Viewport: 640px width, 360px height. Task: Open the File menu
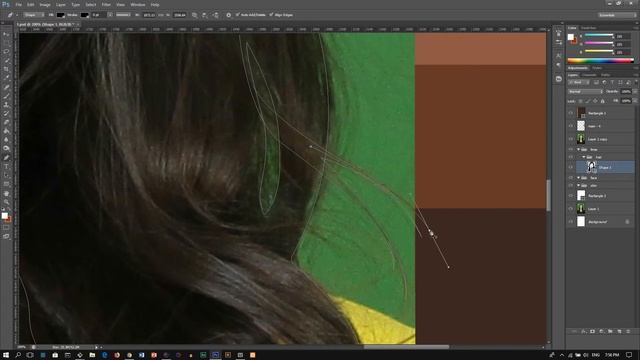pyautogui.click(x=18, y=4)
